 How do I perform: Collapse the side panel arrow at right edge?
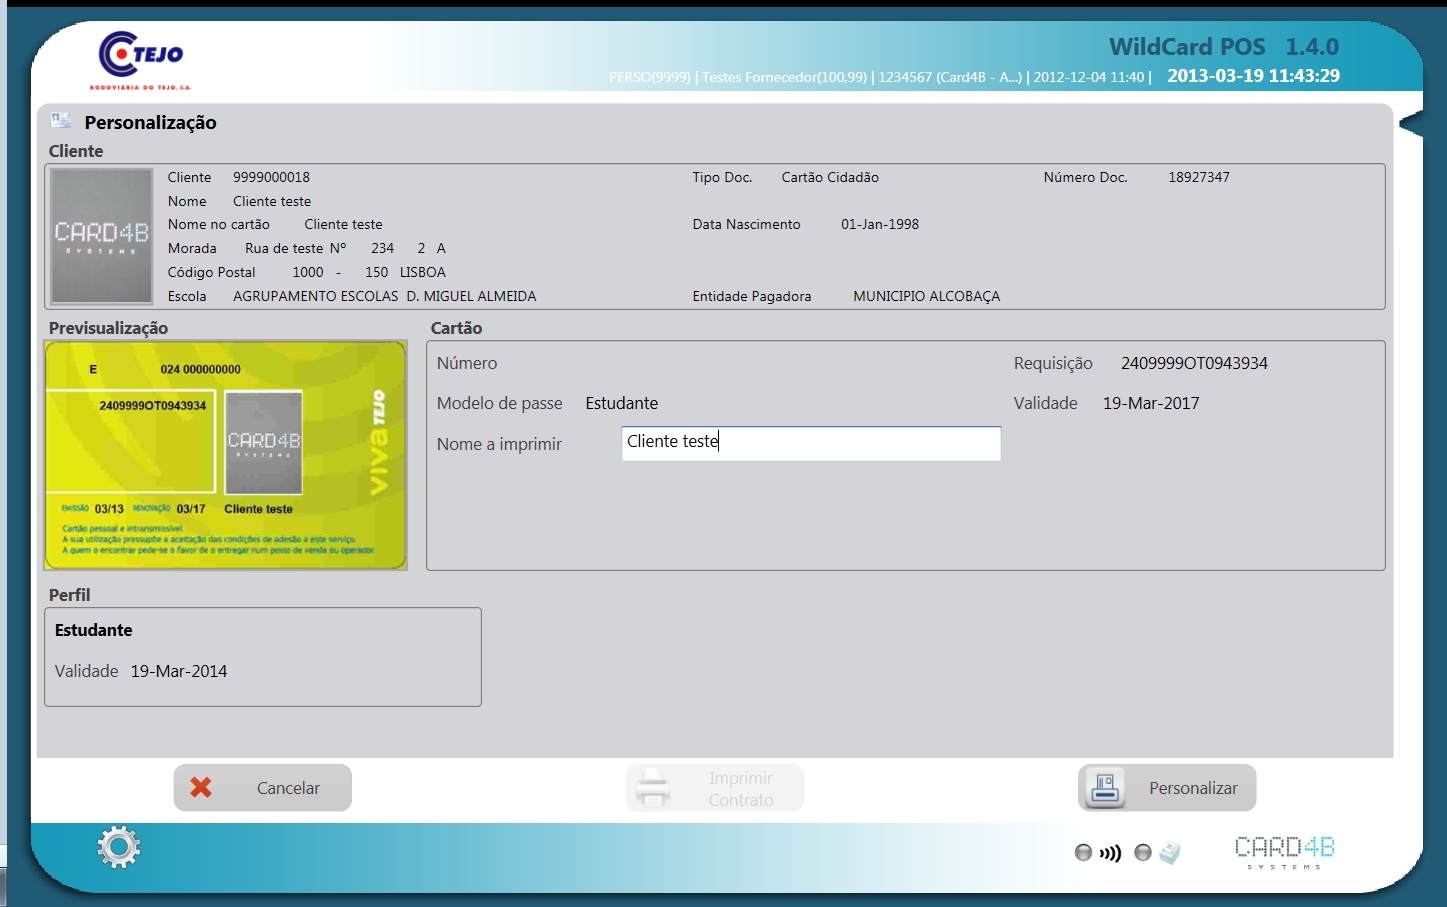tap(1410, 124)
